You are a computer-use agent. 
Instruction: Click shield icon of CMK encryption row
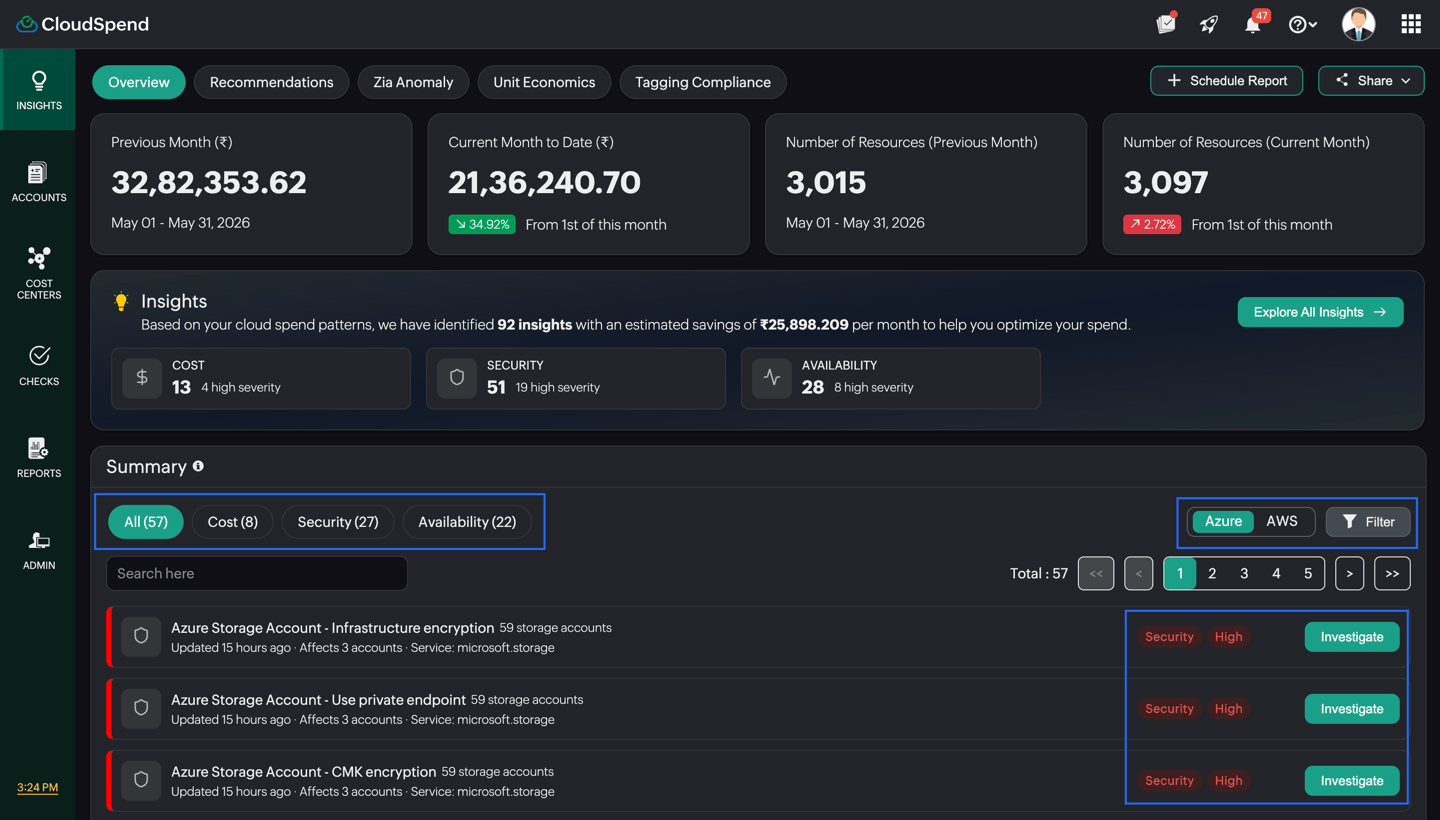pos(141,780)
